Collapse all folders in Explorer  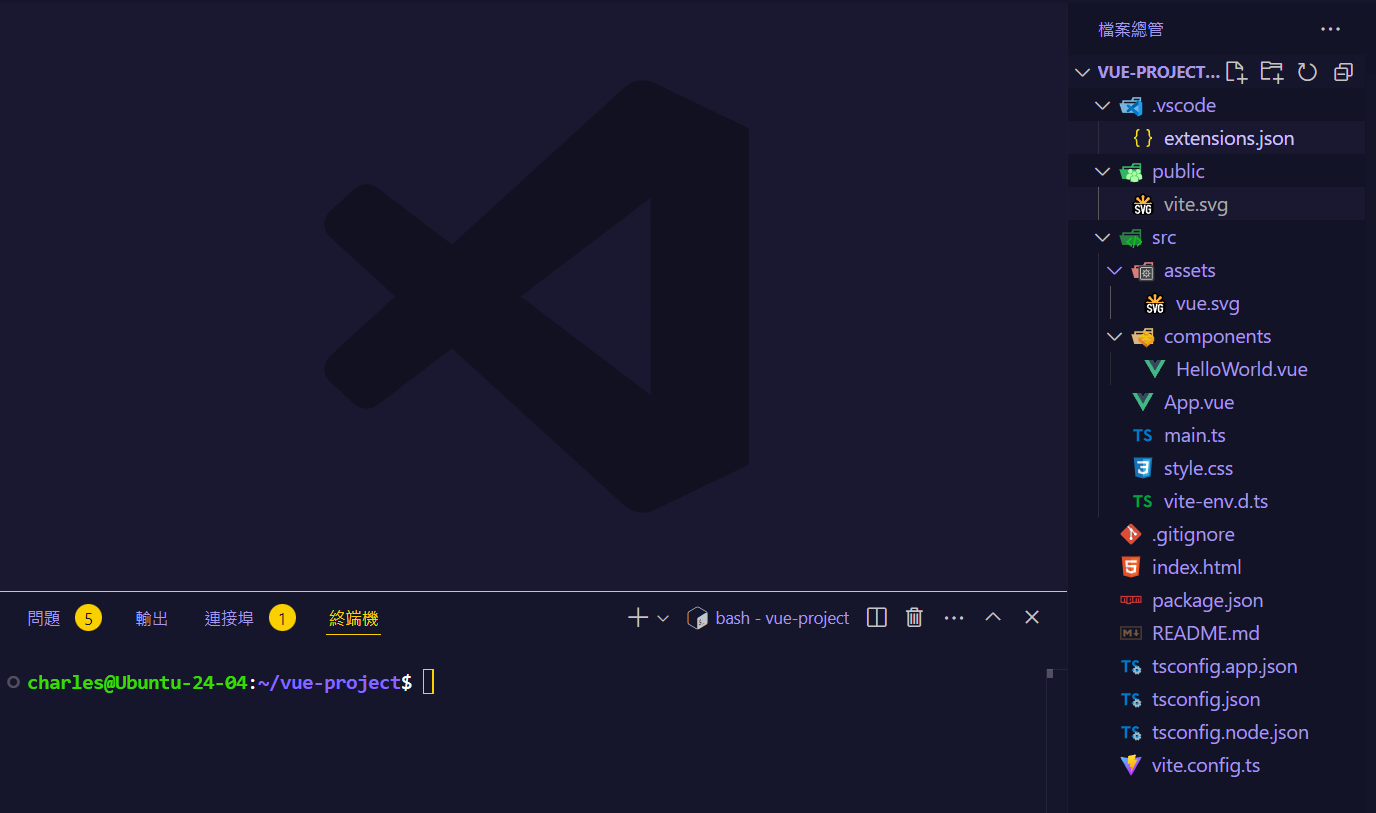[x=1343, y=71]
